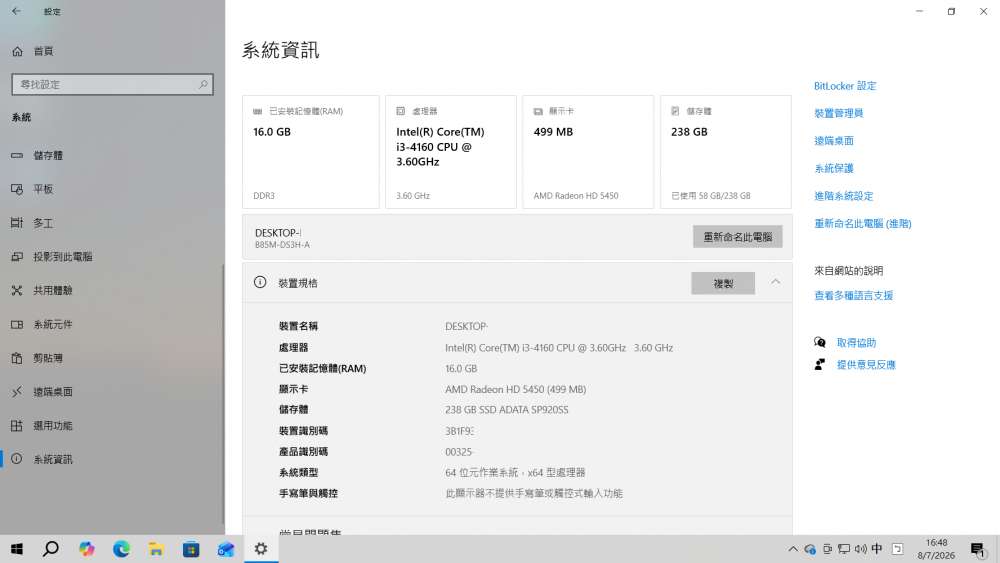
Task: Click the sidebar vertical scrollbar
Action: click(223, 392)
